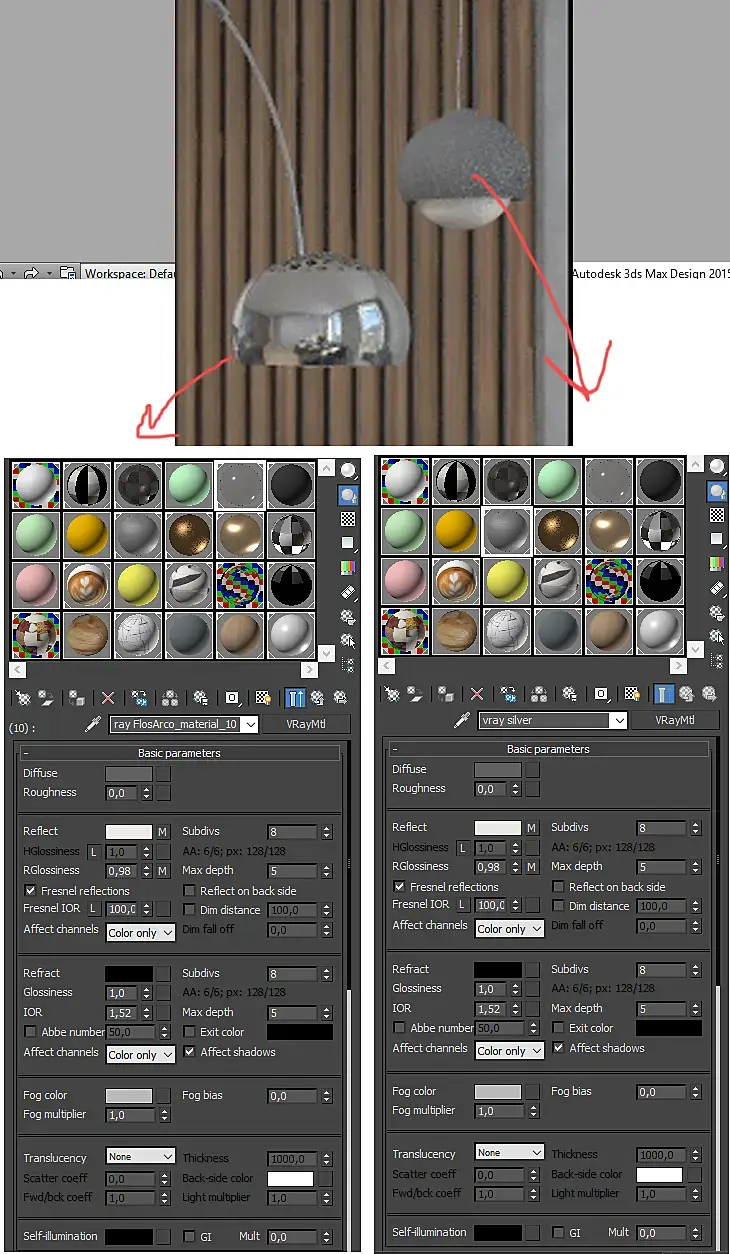Click sample slots scroll-down arrow, FlosArco panel
The height and width of the screenshot is (1254, 730).
(325, 653)
